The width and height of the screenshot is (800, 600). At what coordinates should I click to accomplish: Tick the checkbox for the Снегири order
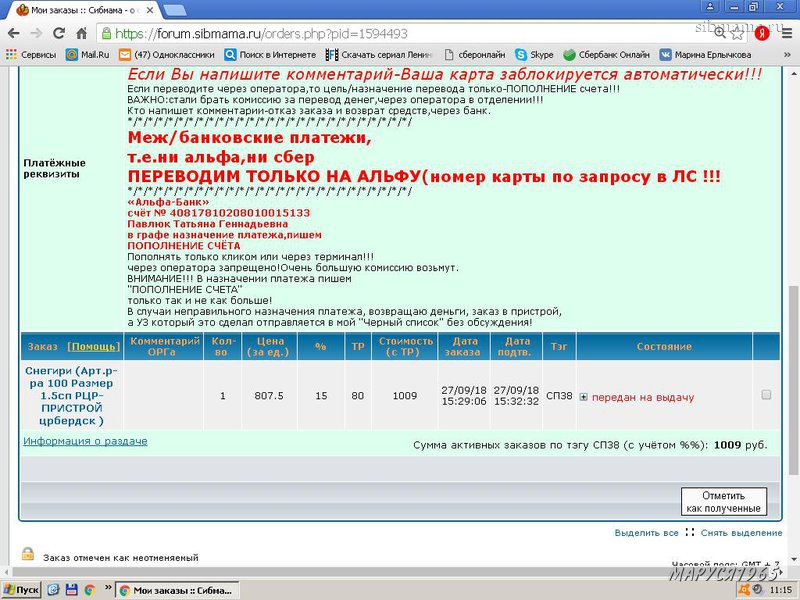[766, 395]
